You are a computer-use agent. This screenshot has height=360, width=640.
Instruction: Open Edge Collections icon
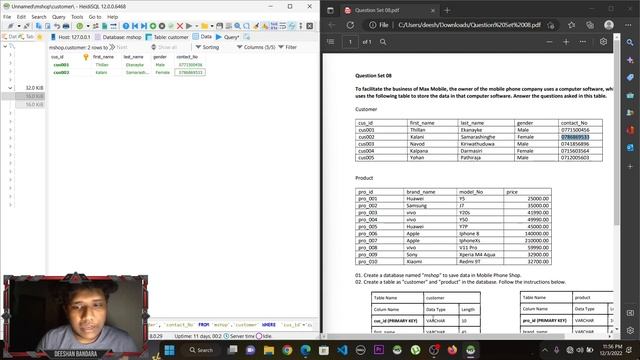point(590,25)
